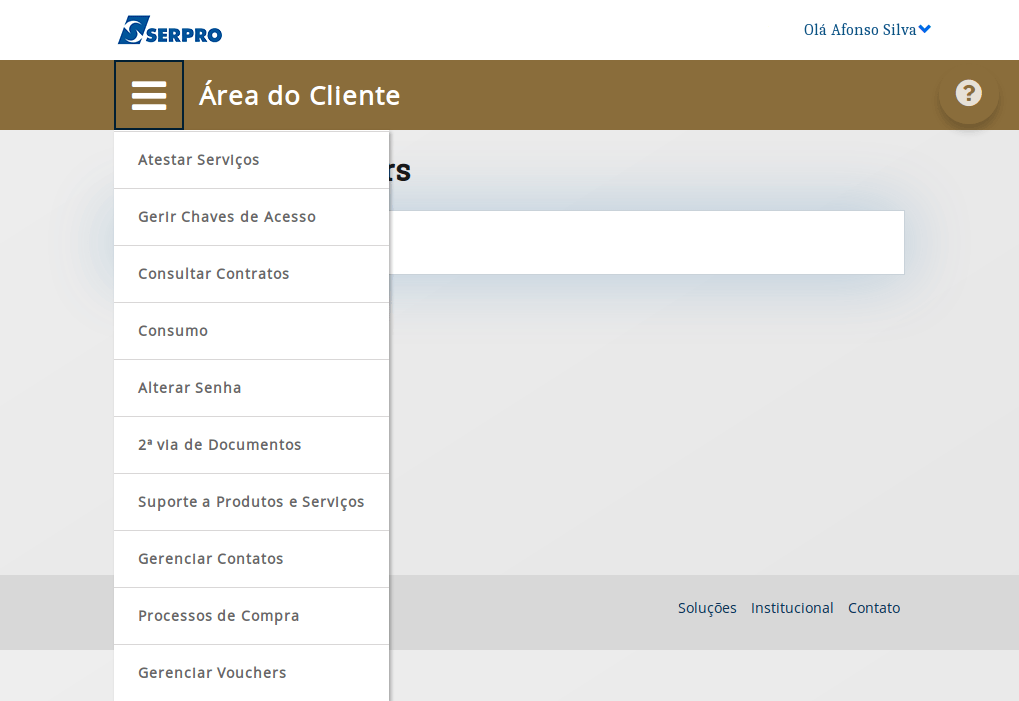This screenshot has height=701, width=1019.
Task: Open the Institucional footer link
Action: pyautogui.click(x=792, y=608)
